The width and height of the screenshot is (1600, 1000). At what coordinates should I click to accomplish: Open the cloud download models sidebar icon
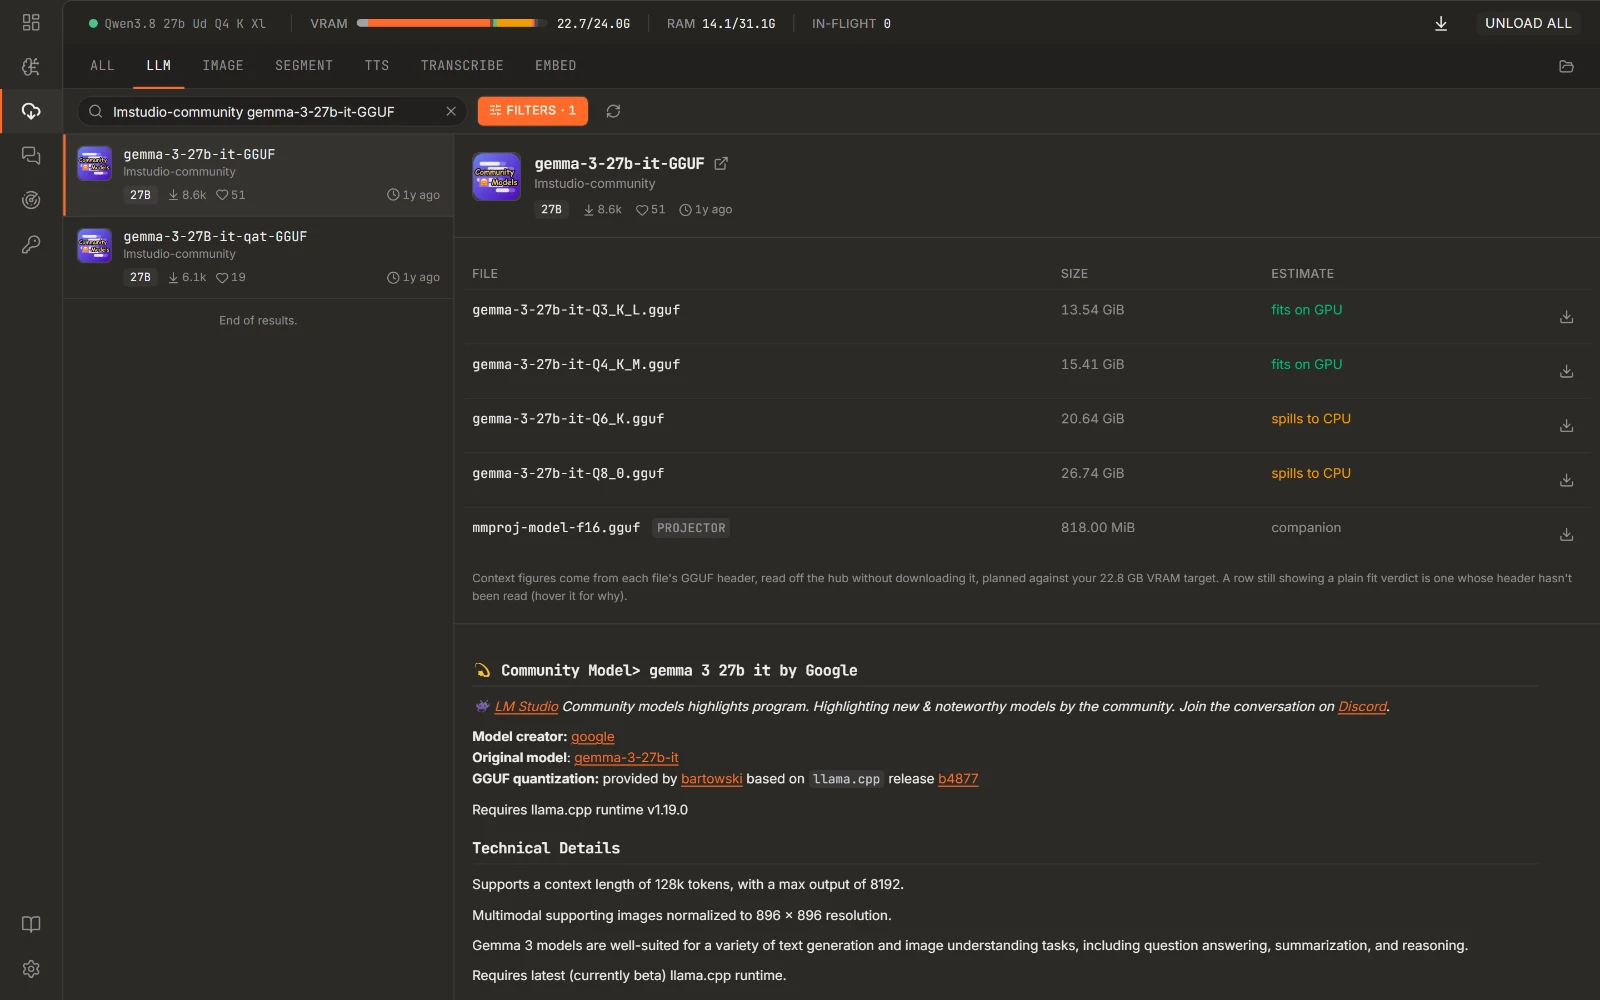(x=31, y=111)
